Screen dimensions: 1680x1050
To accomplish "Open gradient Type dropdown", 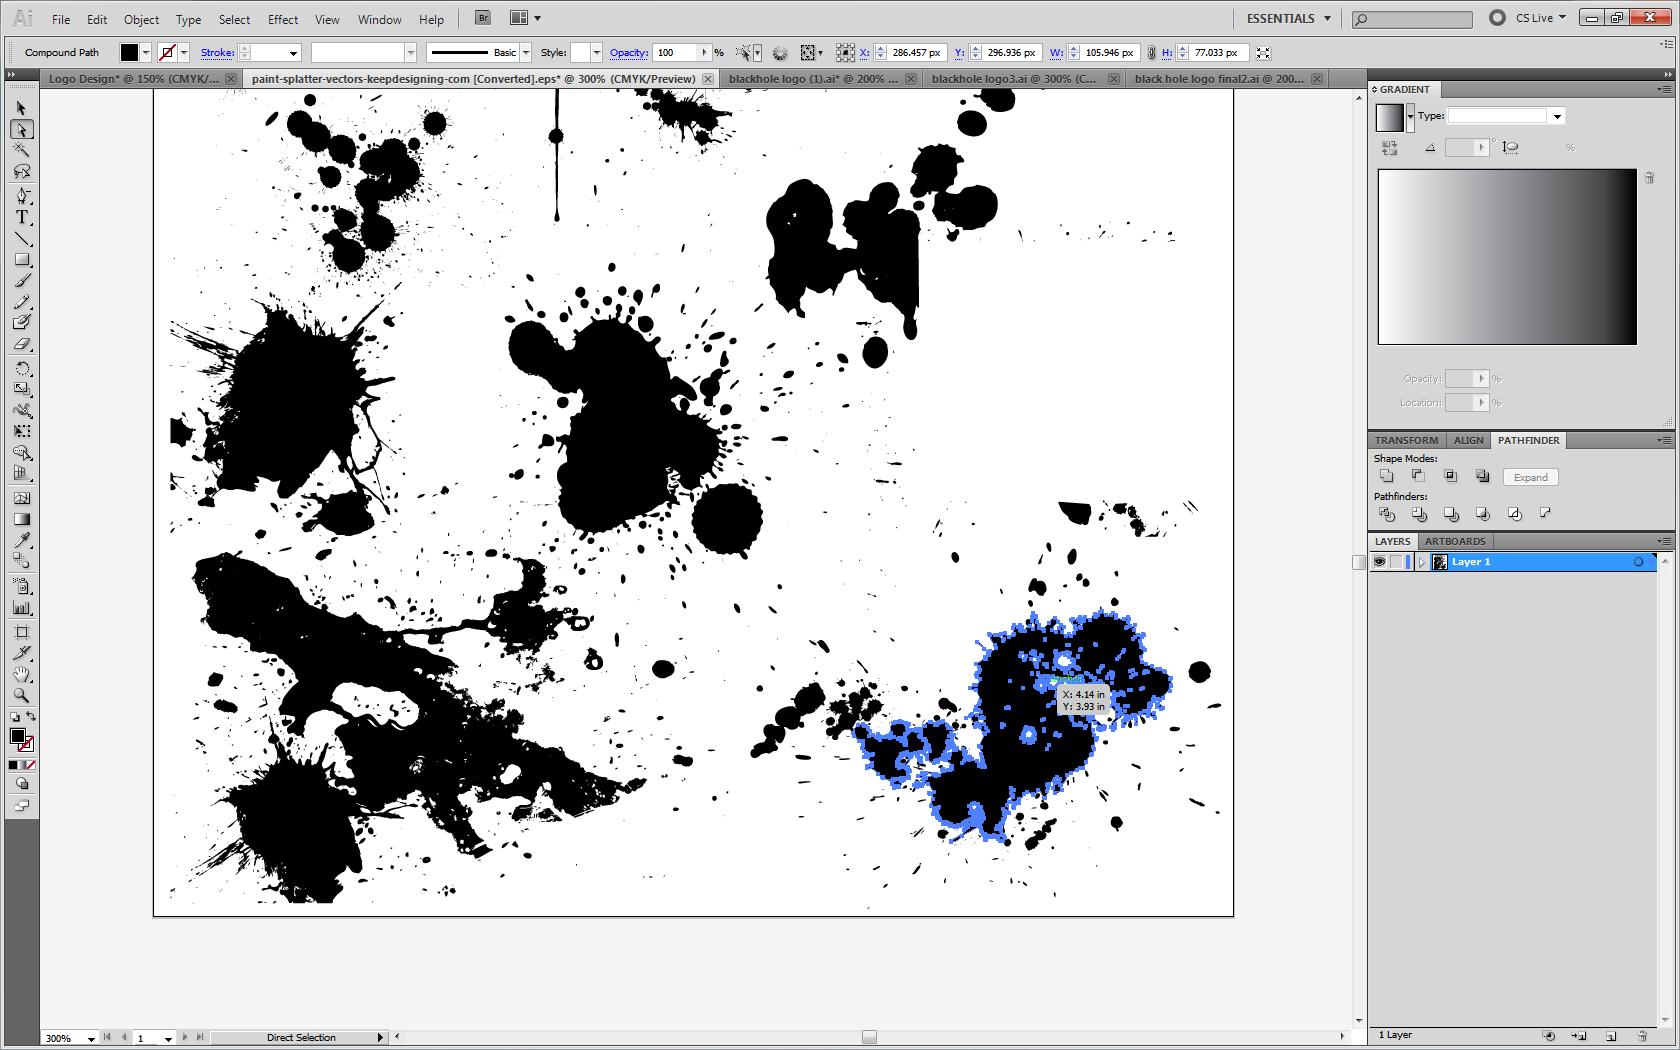I will pos(1557,117).
